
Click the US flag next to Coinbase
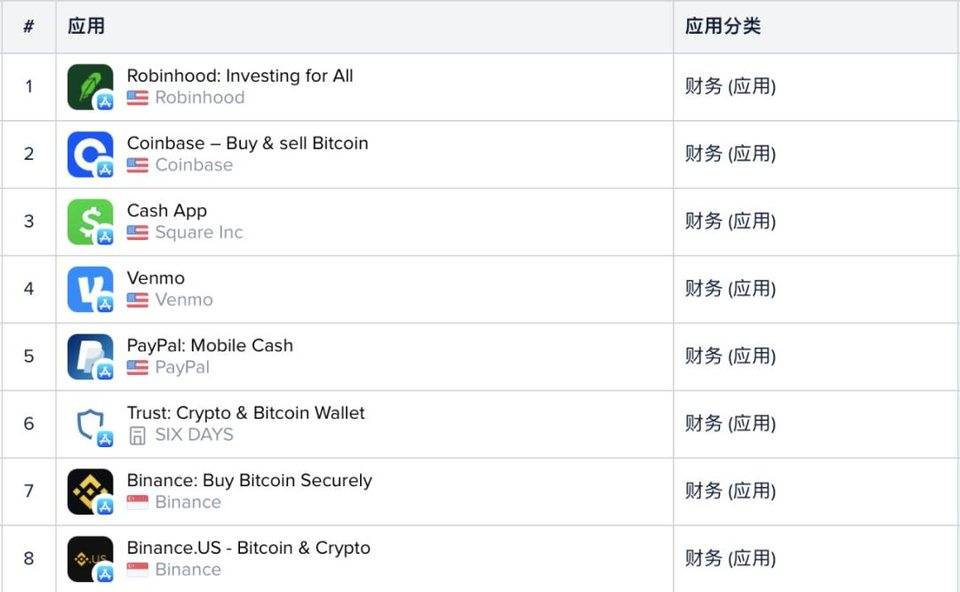(x=136, y=166)
